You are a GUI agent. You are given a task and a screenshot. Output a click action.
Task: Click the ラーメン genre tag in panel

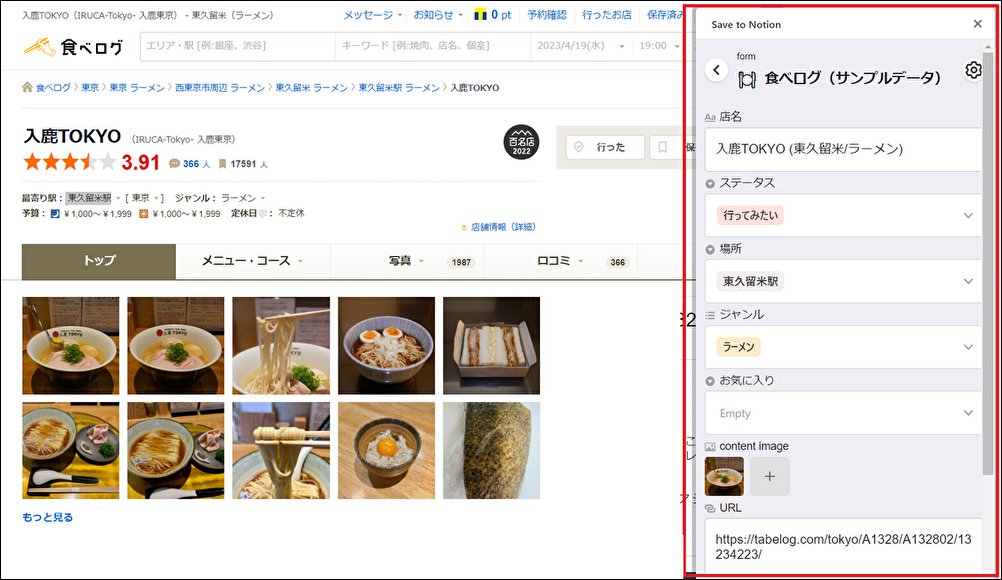tap(739, 347)
